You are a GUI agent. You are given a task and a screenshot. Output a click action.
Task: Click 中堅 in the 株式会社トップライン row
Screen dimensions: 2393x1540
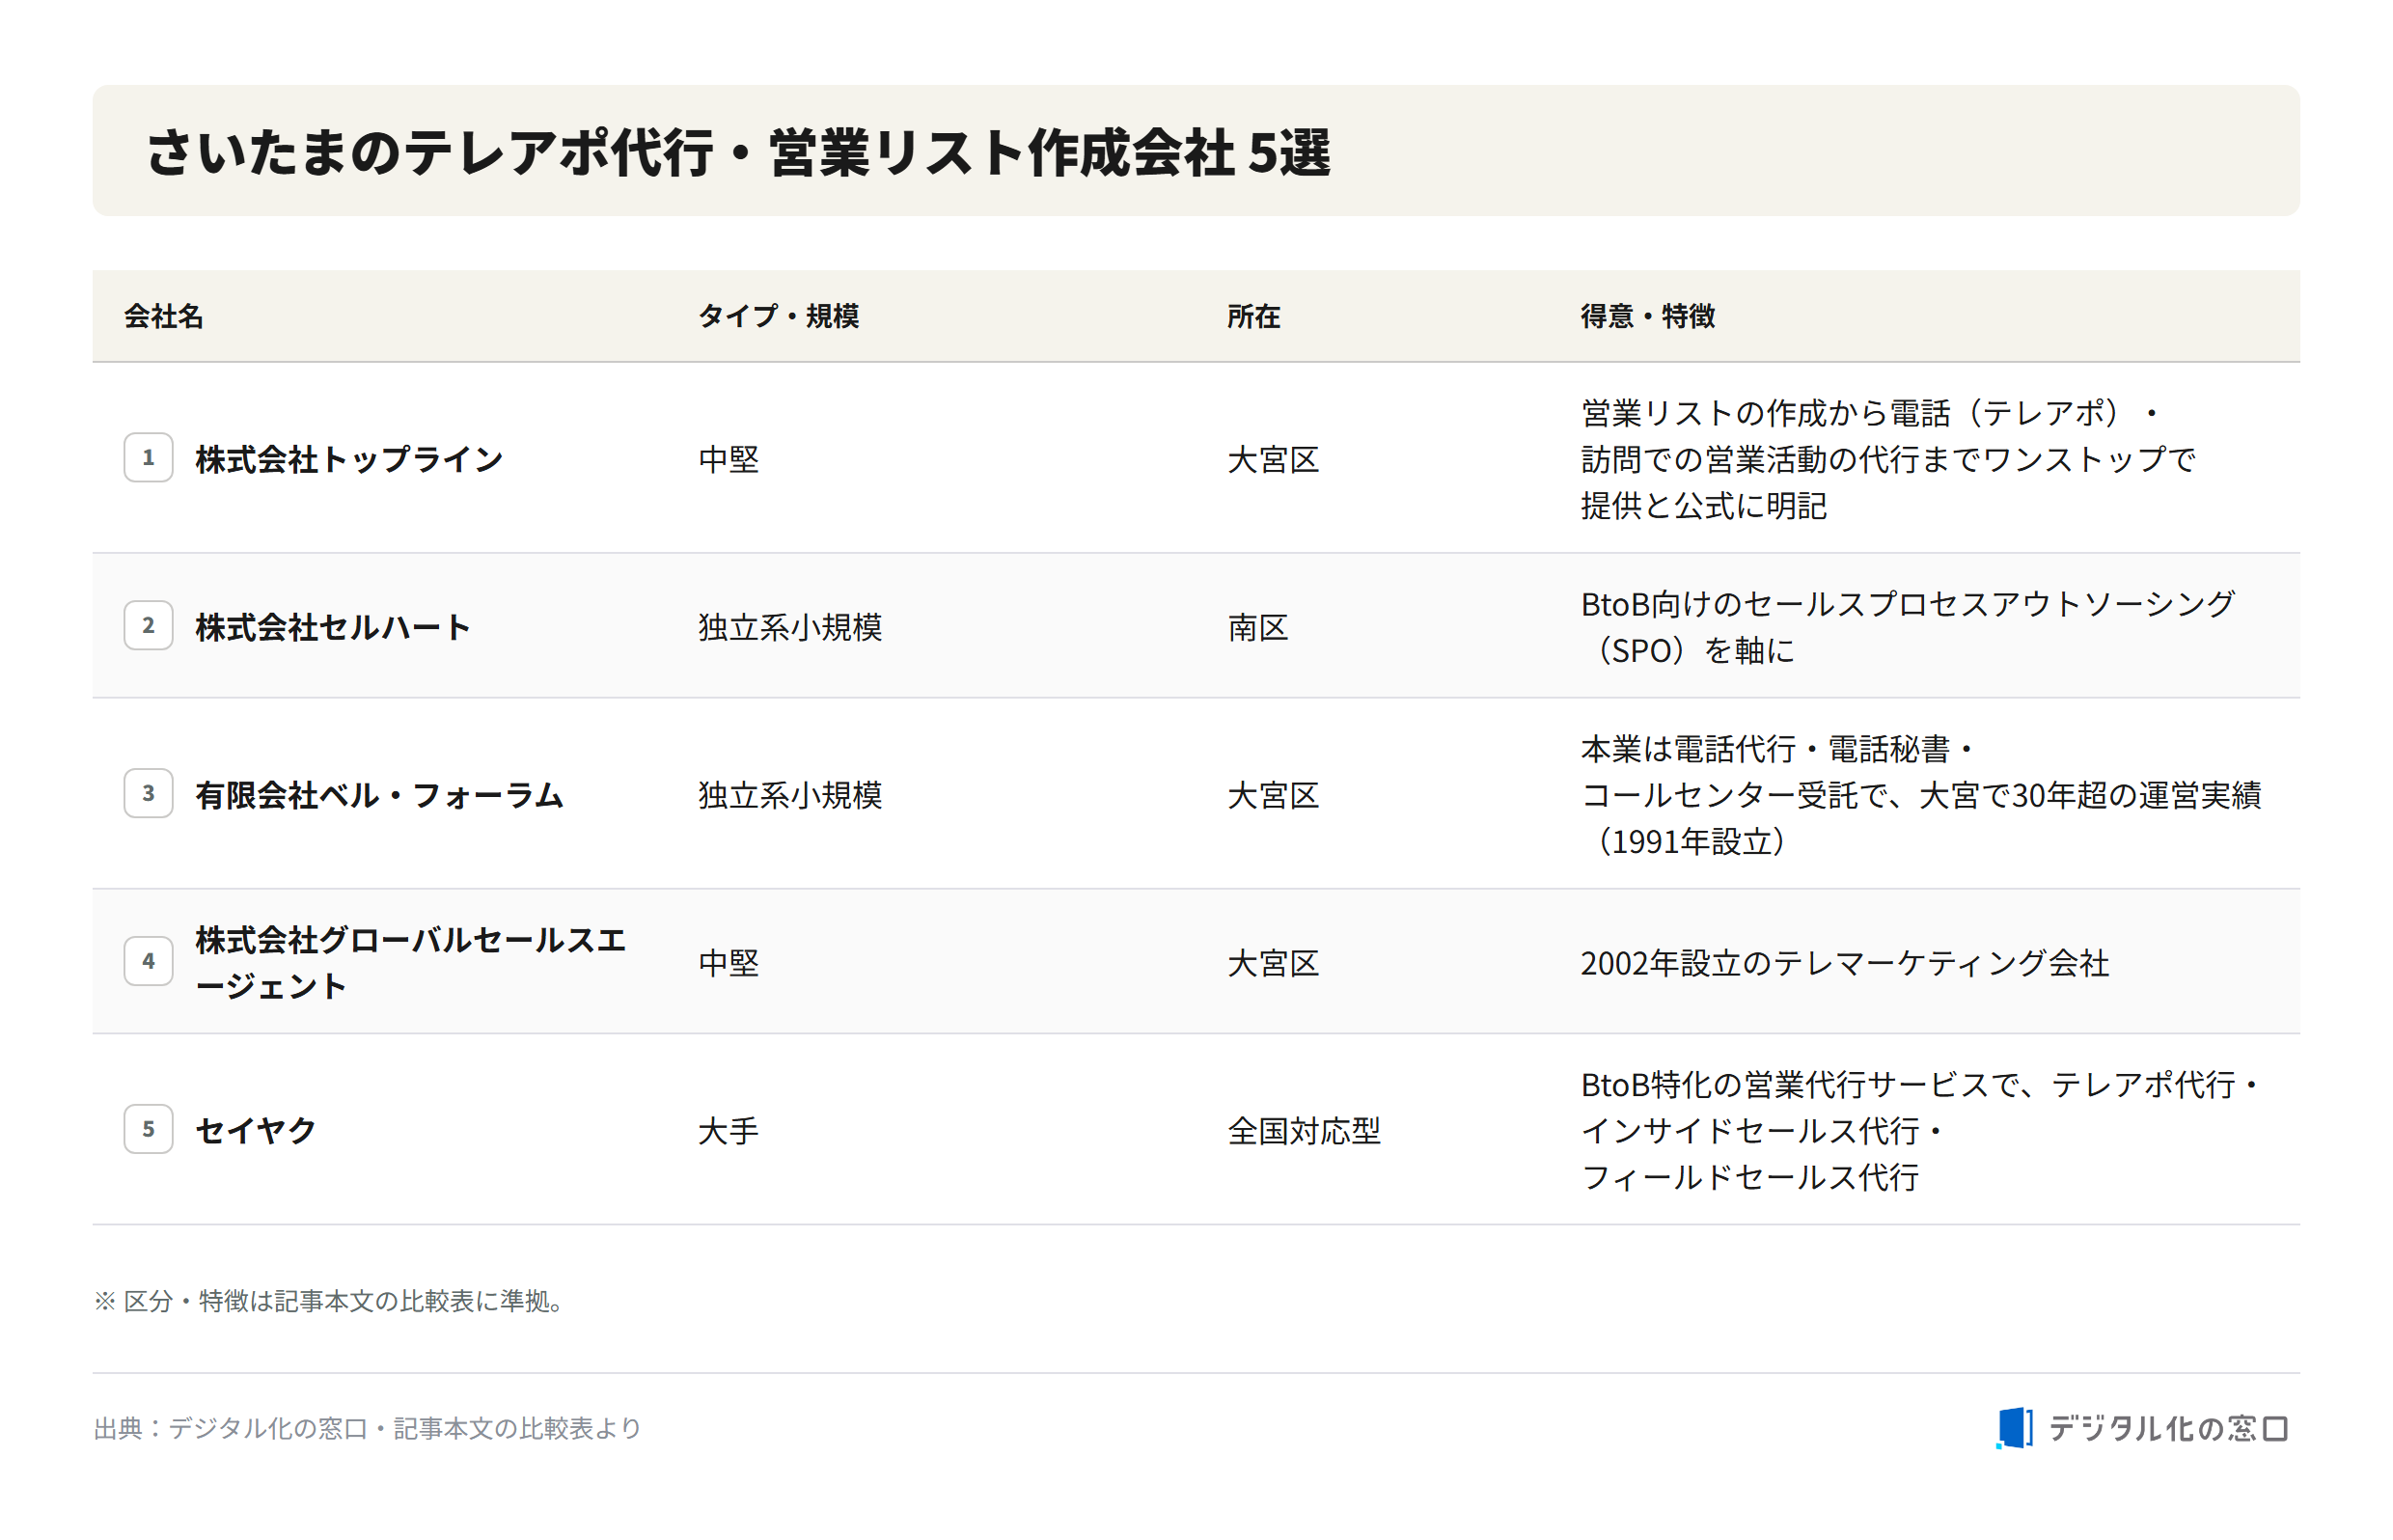click(729, 459)
